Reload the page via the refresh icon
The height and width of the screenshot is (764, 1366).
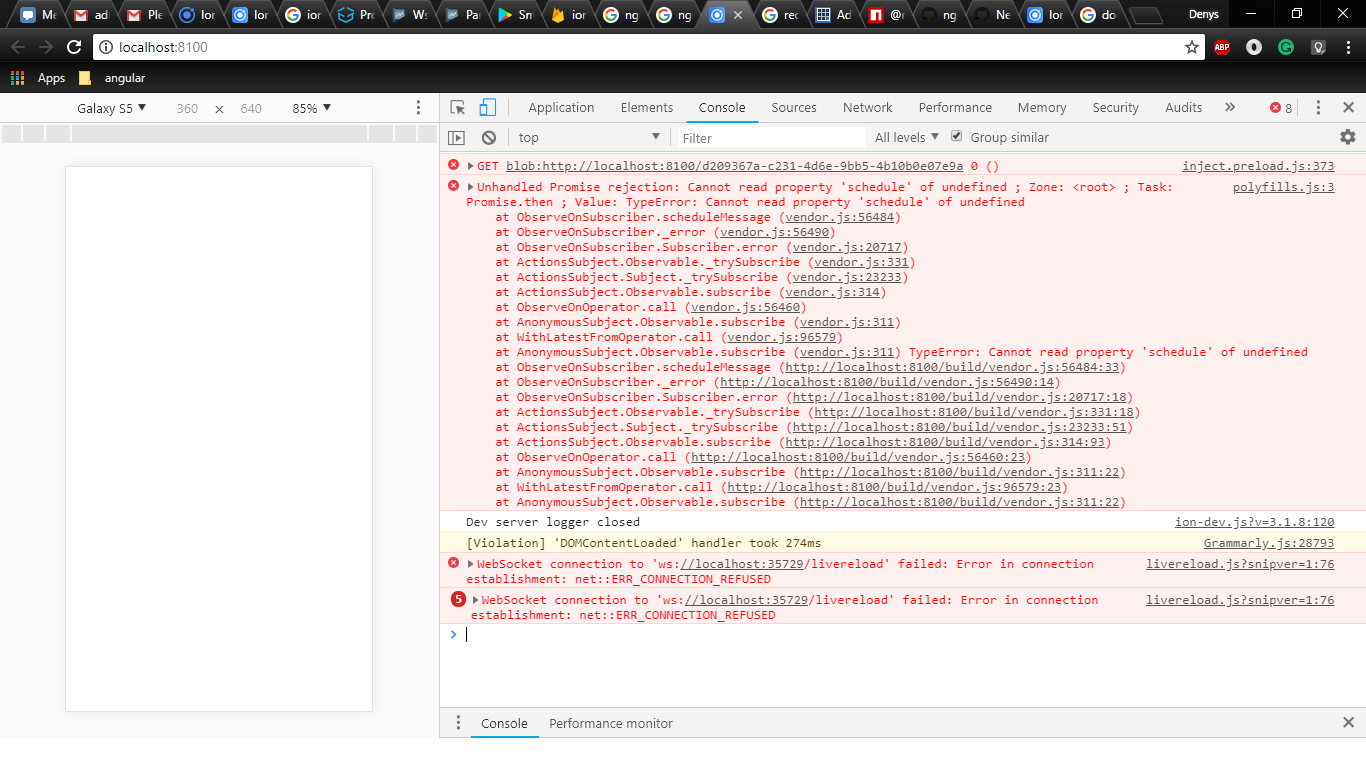(x=73, y=46)
